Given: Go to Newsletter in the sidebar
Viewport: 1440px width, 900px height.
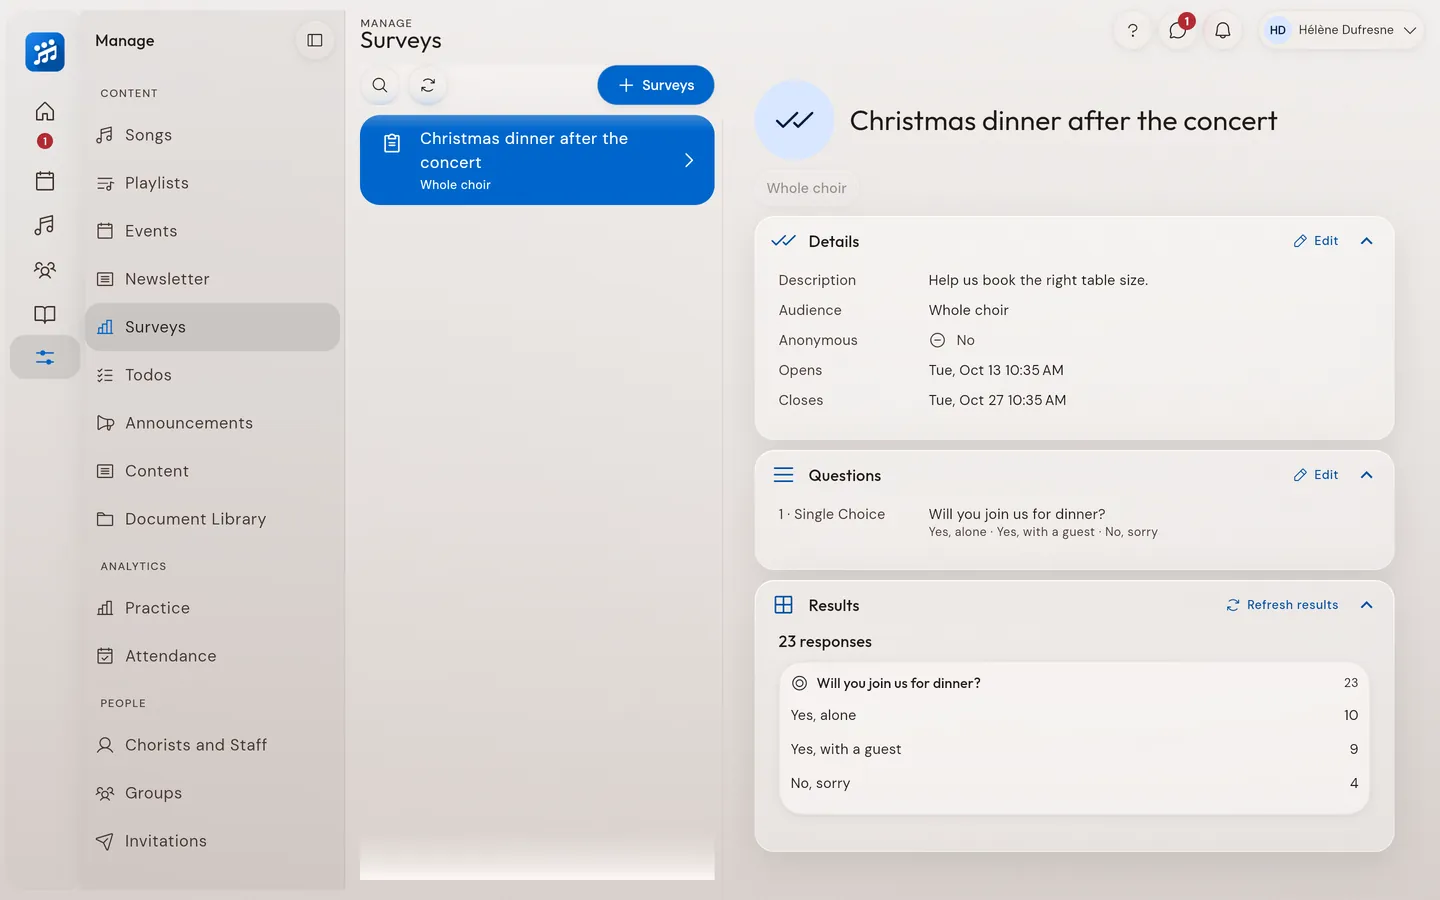Looking at the screenshot, I should (212, 279).
